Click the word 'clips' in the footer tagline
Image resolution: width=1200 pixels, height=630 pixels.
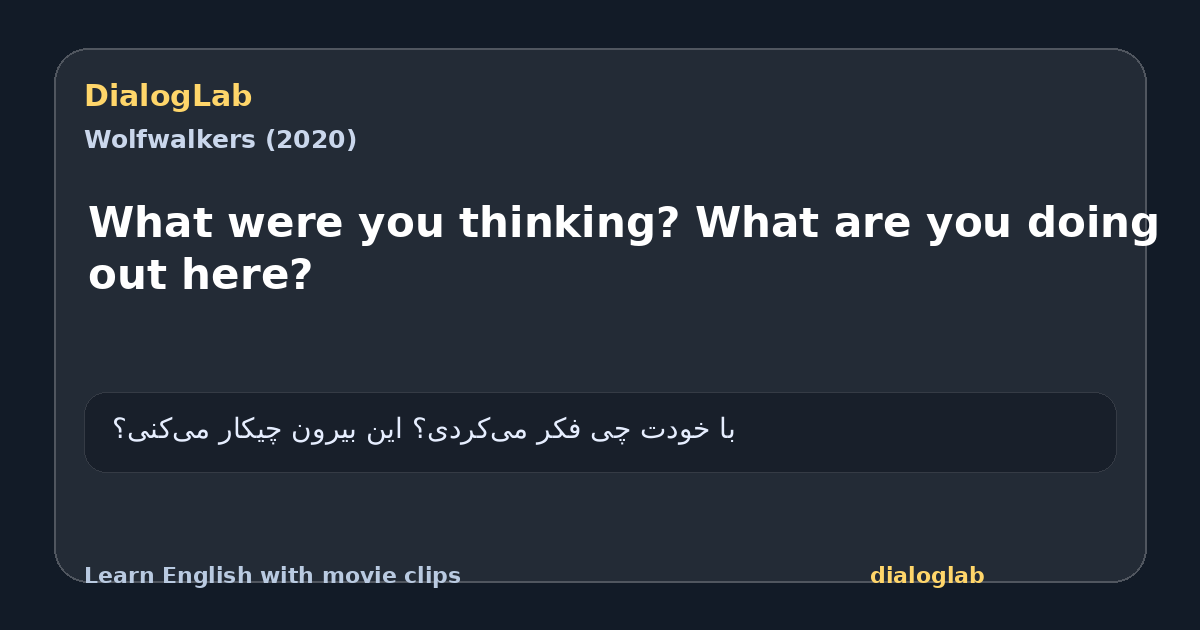429,576
